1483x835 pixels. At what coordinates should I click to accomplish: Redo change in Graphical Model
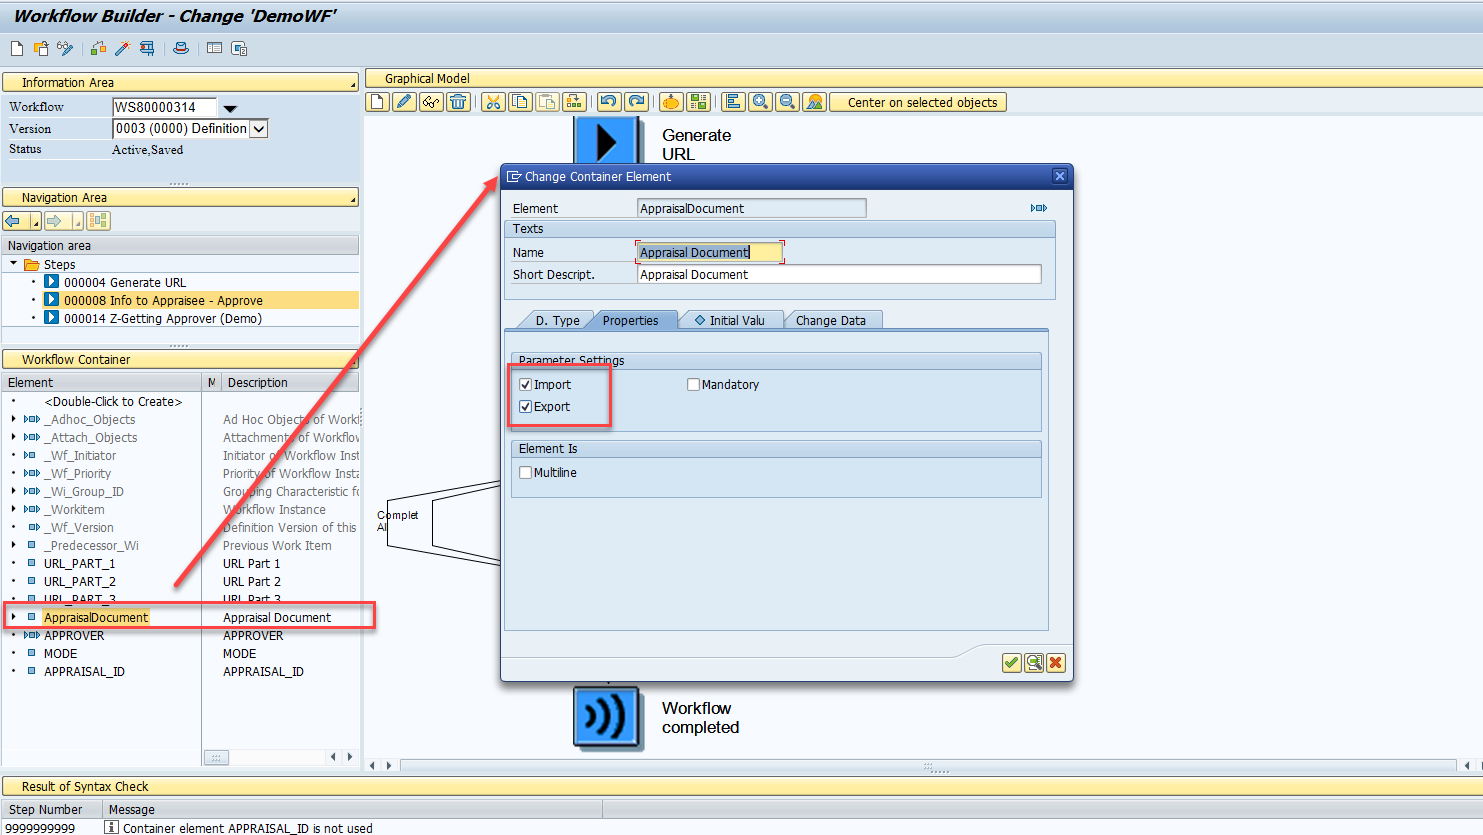pos(636,102)
